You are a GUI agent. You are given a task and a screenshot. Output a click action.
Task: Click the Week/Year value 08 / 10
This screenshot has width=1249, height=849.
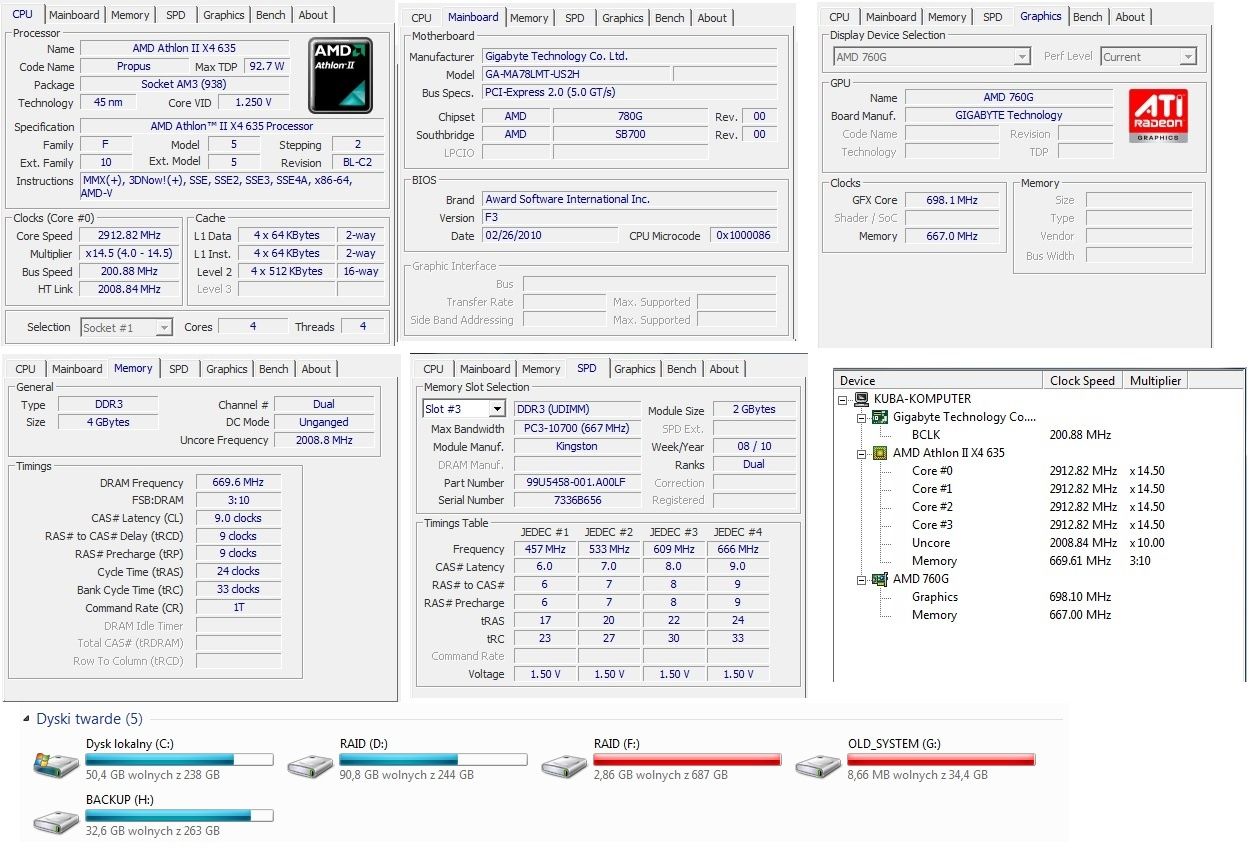[x=754, y=447]
